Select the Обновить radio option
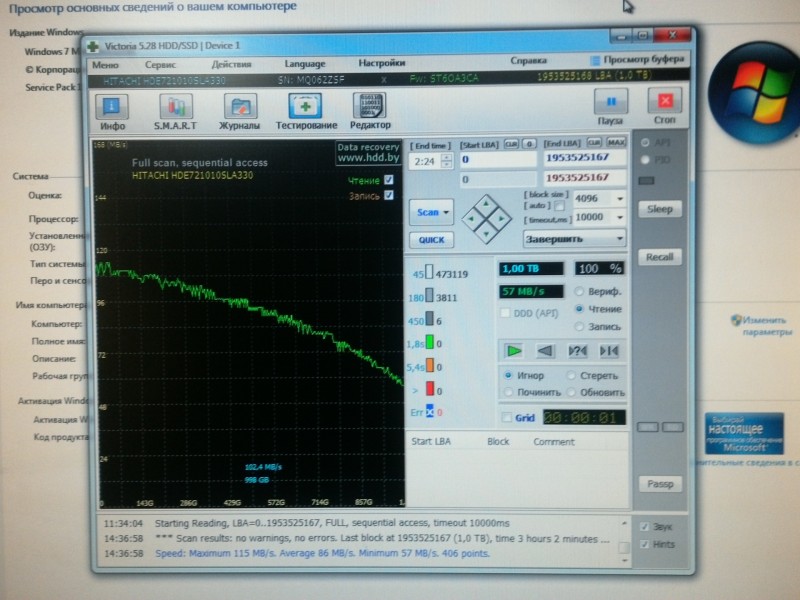This screenshot has height=600, width=800. pos(571,392)
